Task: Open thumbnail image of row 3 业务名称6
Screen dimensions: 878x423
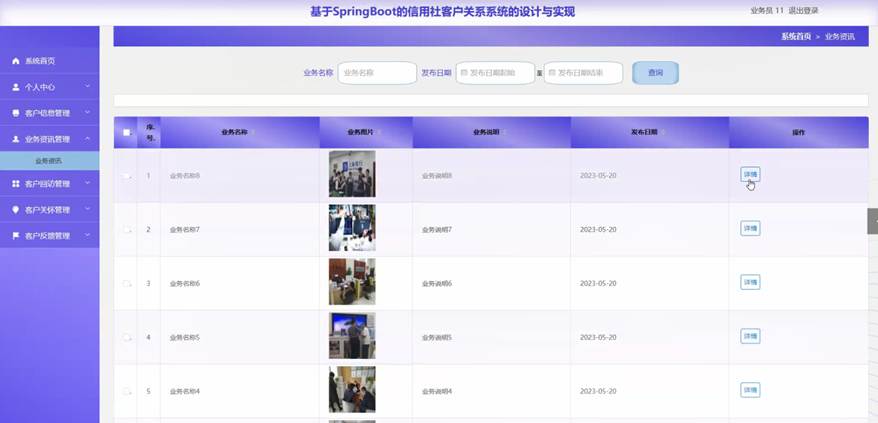Action: click(352, 281)
